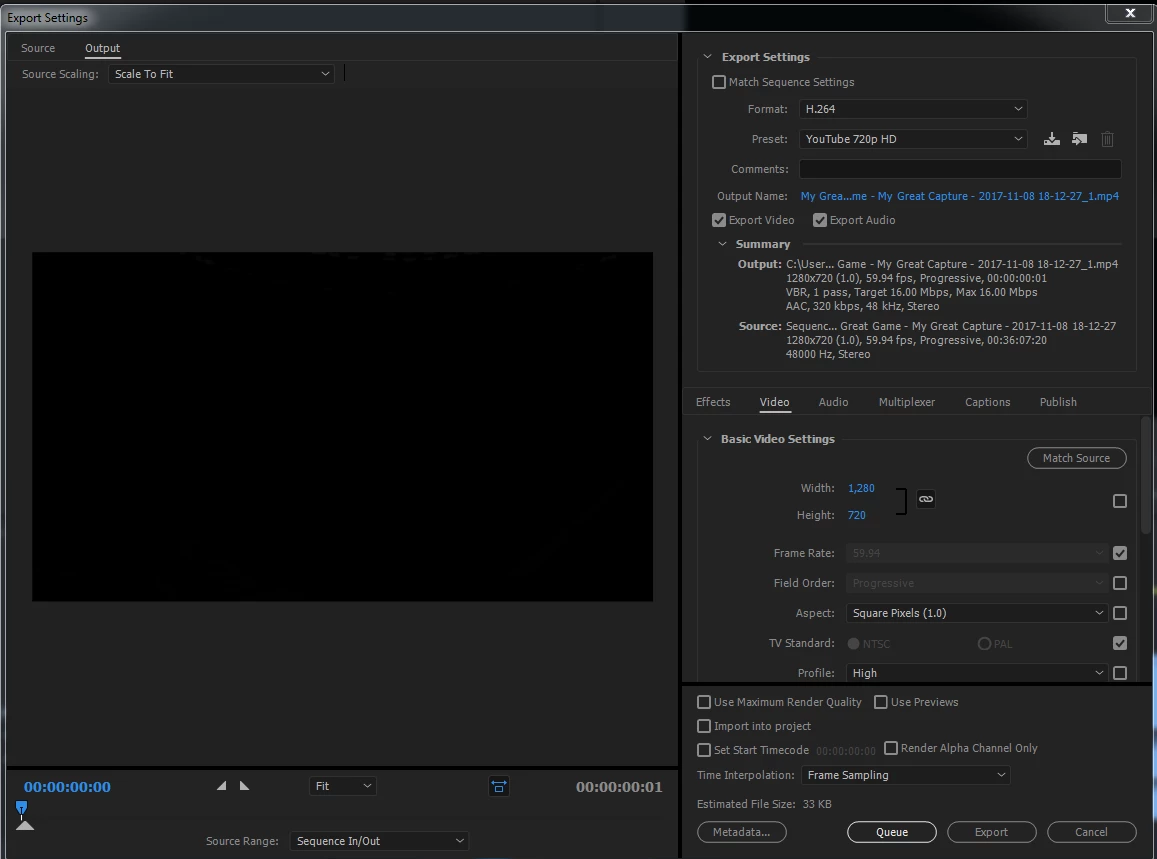Open the Publish tab
The image size is (1157, 859).
pos(1057,402)
